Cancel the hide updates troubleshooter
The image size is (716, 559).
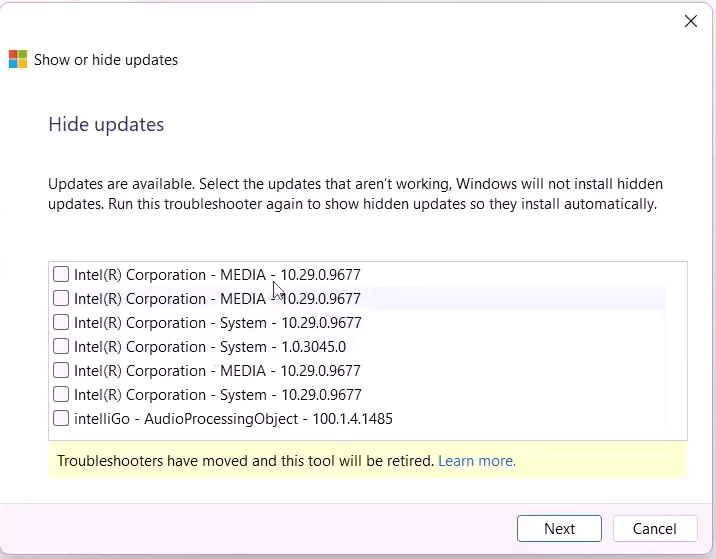click(x=655, y=528)
